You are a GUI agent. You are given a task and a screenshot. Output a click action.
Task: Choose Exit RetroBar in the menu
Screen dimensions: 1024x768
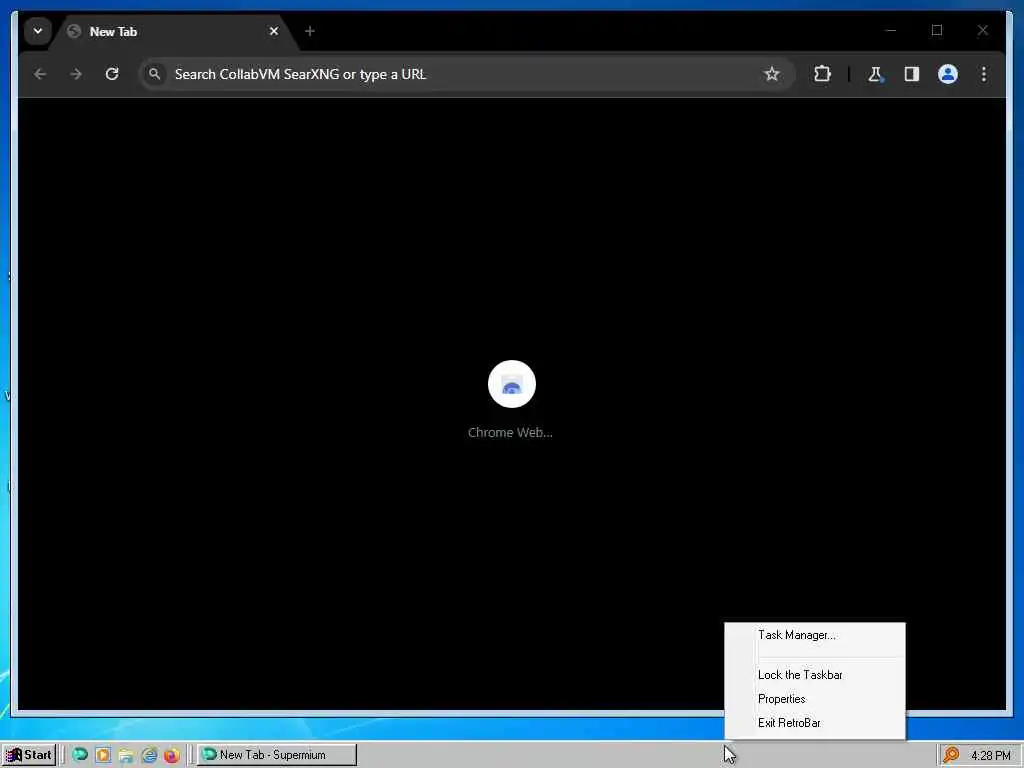pyautogui.click(x=814, y=723)
